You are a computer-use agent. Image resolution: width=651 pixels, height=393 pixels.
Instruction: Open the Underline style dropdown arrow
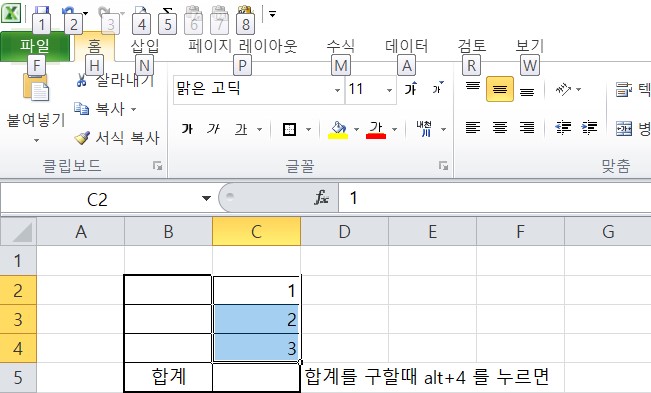tap(259, 129)
